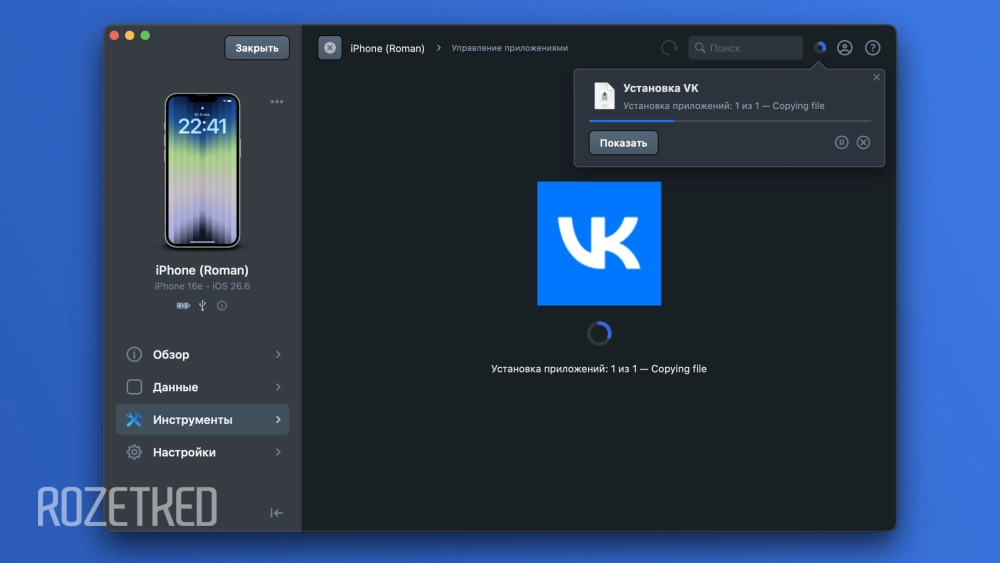Open the Данные sidebar section

click(x=202, y=387)
